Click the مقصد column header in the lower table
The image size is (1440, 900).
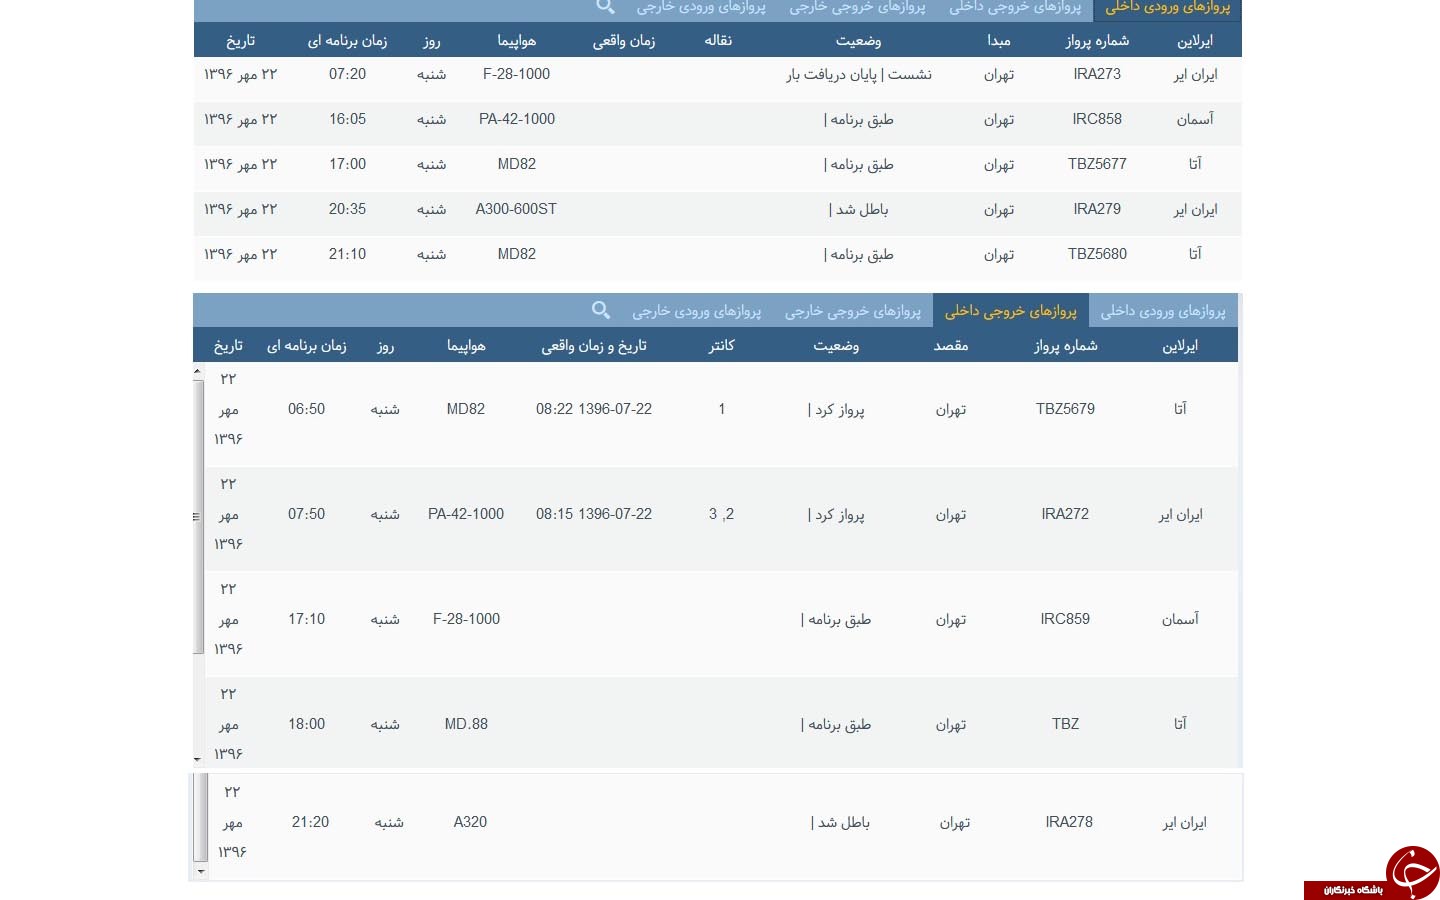coord(951,346)
